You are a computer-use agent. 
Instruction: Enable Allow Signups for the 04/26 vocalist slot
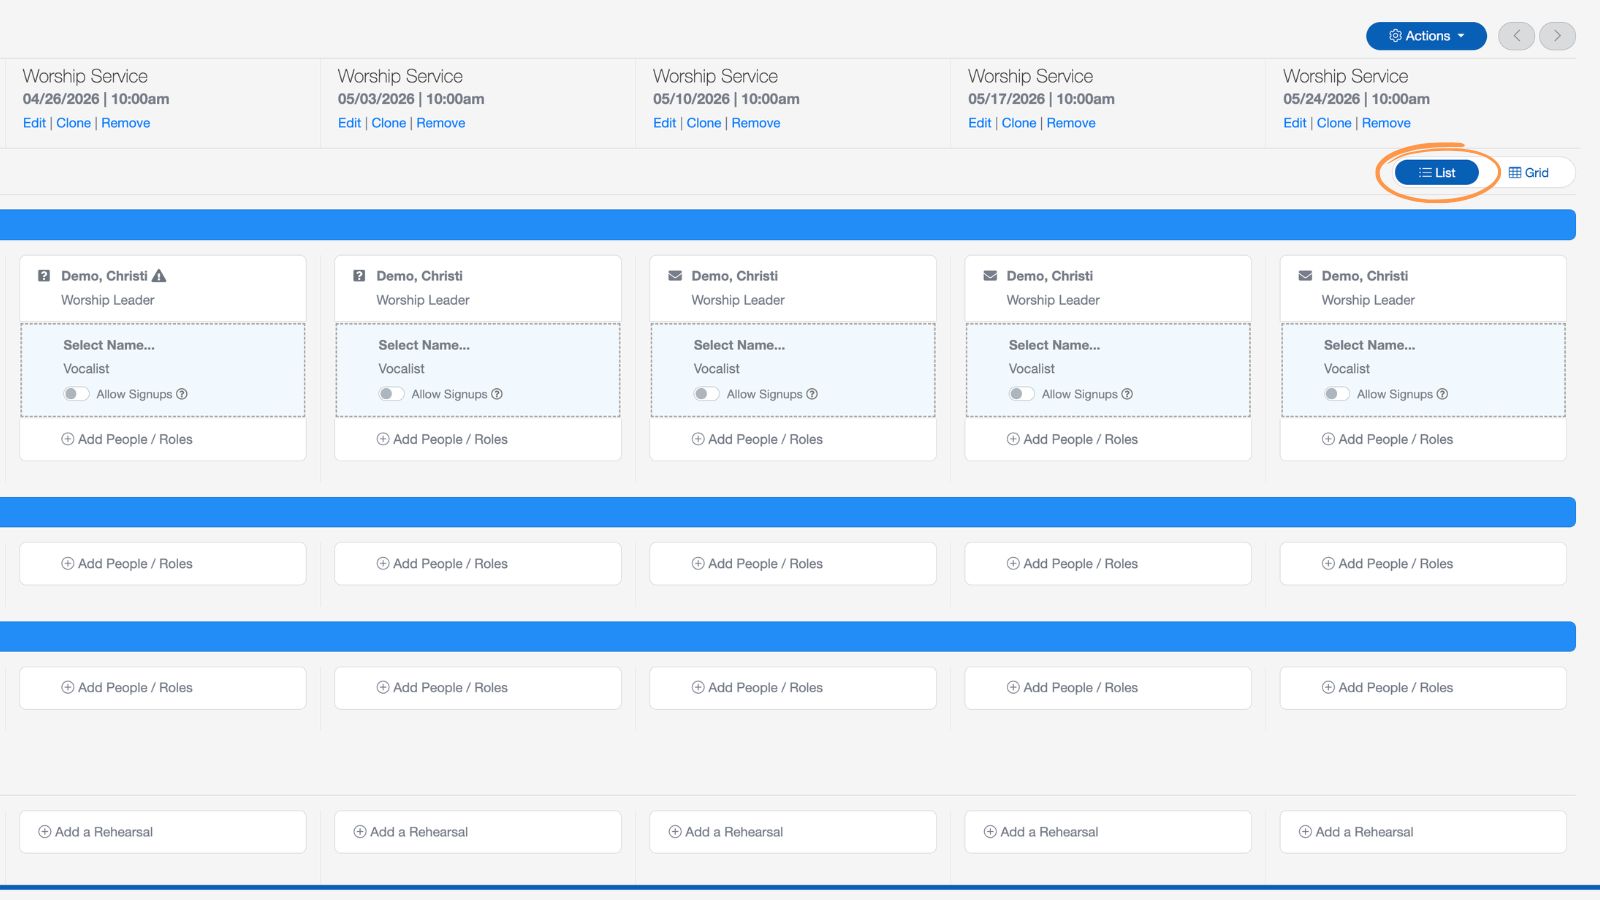(75, 394)
